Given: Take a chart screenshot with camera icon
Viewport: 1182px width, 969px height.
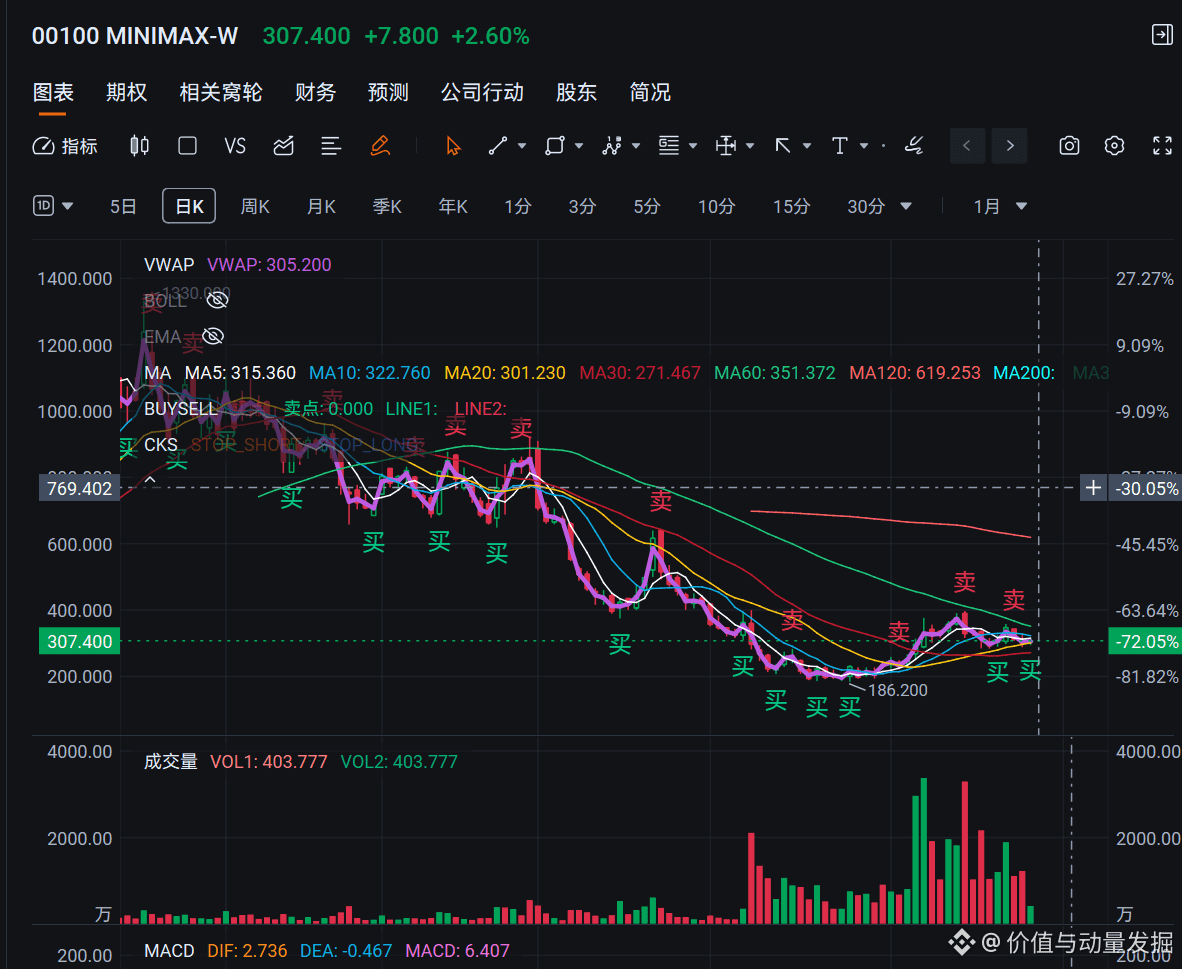Looking at the screenshot, I should point(1069,146).
